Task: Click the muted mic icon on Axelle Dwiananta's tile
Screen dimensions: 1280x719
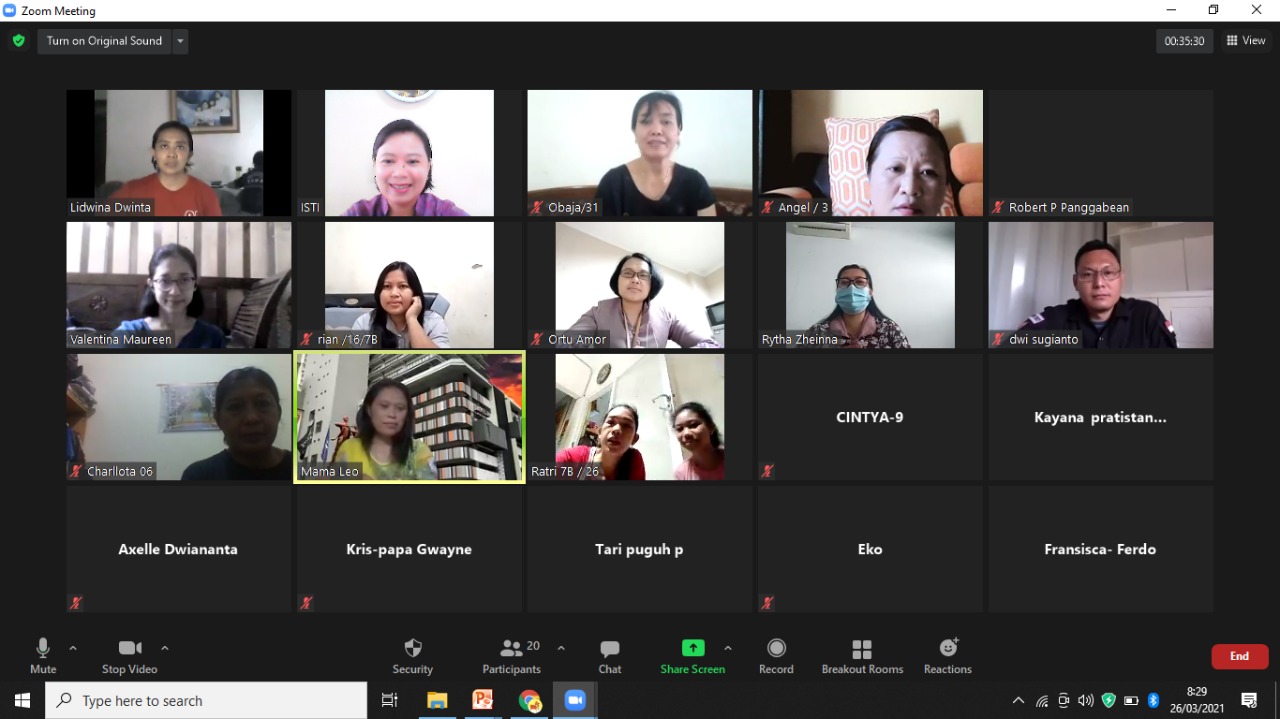Action: click(76, 603)
